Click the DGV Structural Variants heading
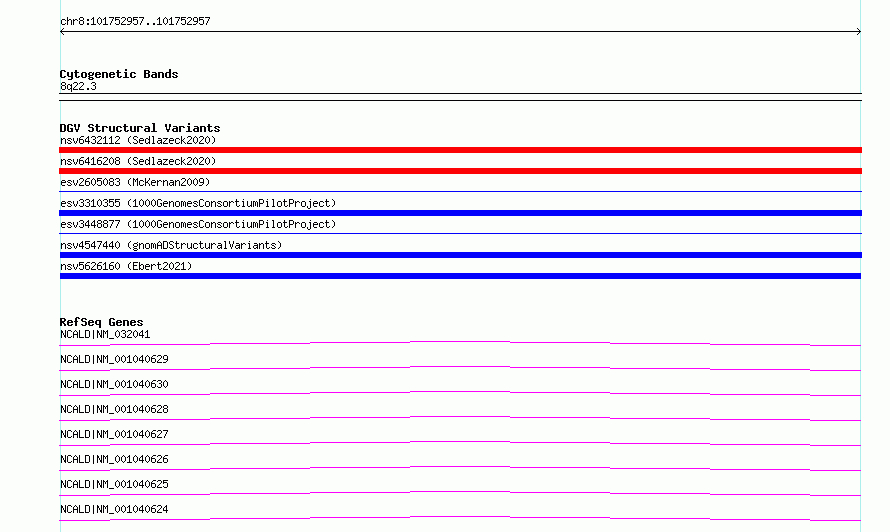Screen dimensions: 890x532 pos(140,128)
